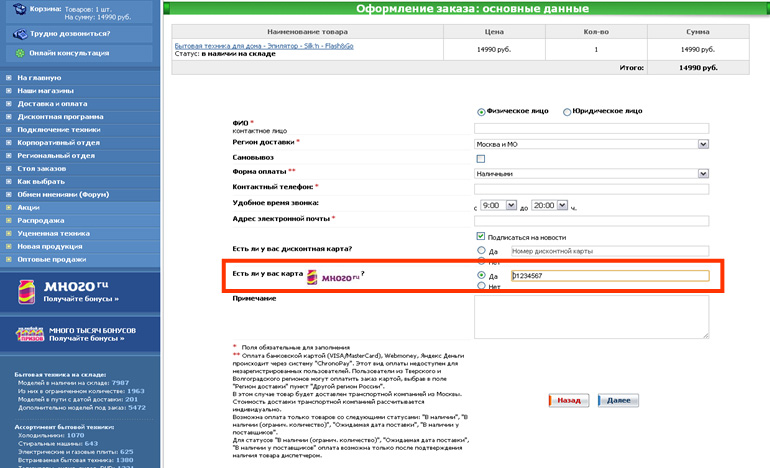Untick 'Подписаться на новости' checkbox
The height and width of the screenshot is (468, 770).
(481, 236)
